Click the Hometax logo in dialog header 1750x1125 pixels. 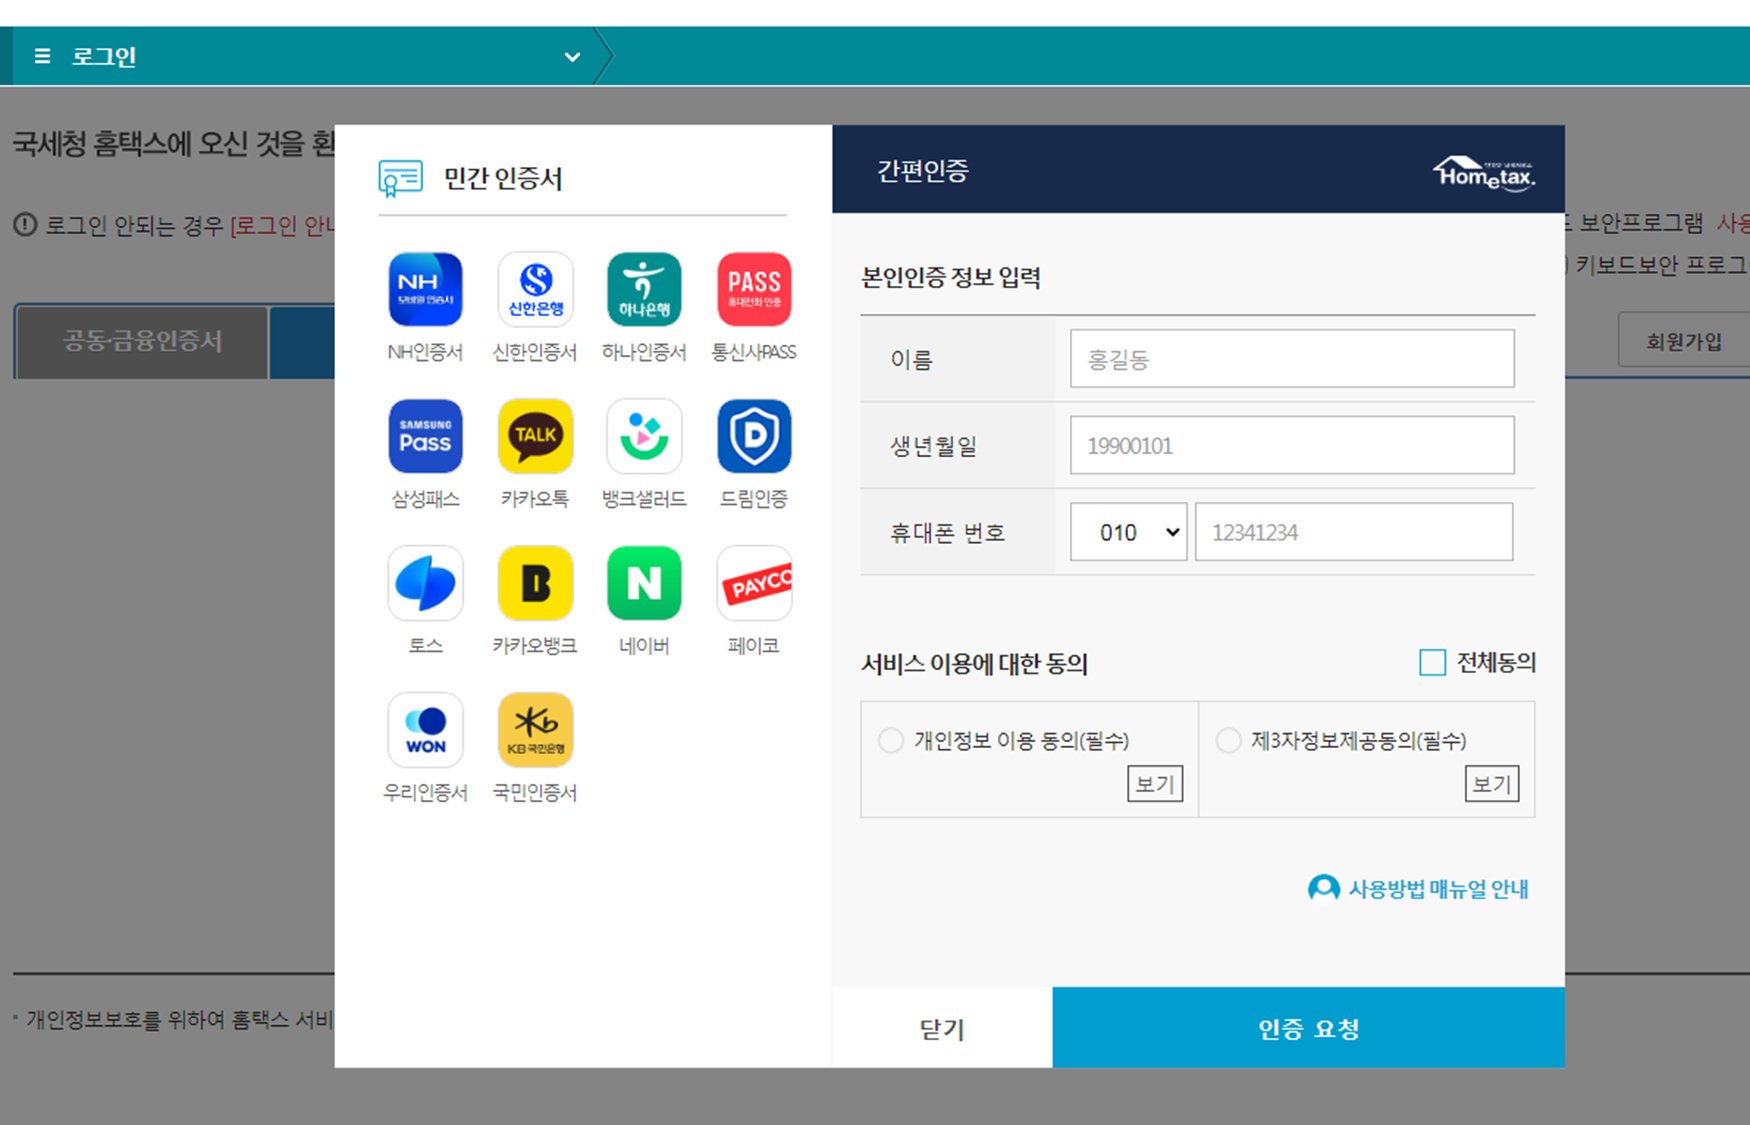pos(1484,172)
